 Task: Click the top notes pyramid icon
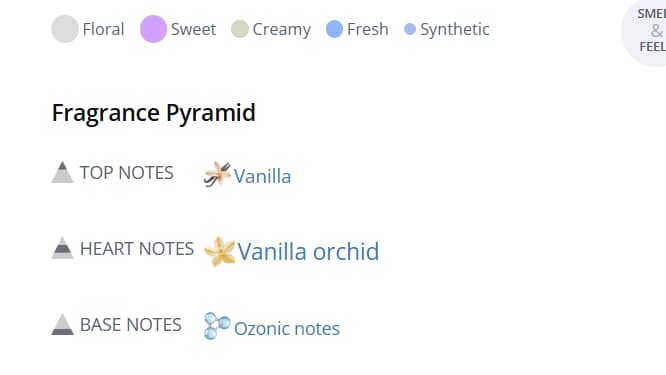point(62,172)
